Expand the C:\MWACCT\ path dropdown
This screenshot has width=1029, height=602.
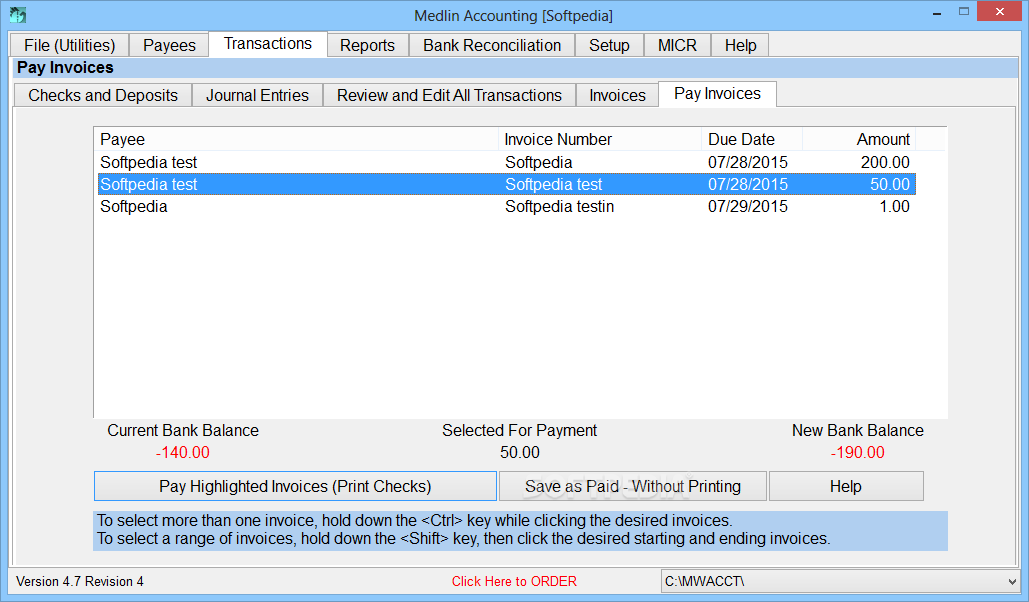(x=1011, y=582)
